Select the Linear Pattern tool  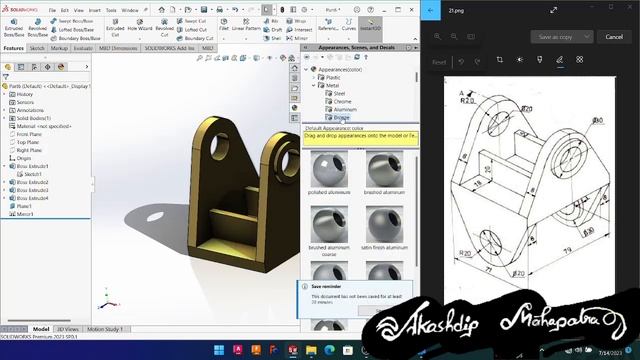tap(246, 25)
